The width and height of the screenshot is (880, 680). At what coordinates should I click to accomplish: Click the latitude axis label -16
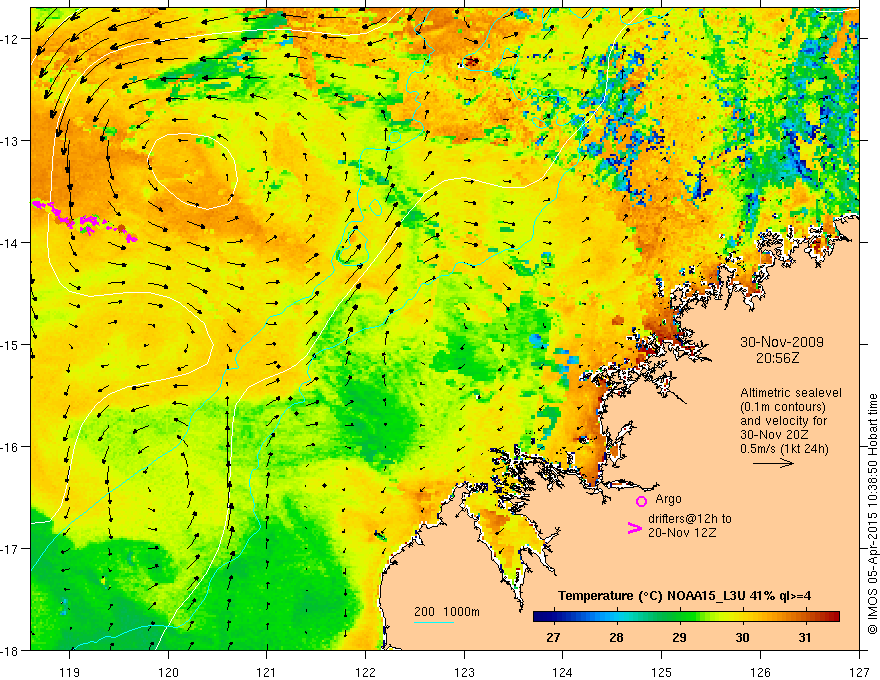[11, 447]
